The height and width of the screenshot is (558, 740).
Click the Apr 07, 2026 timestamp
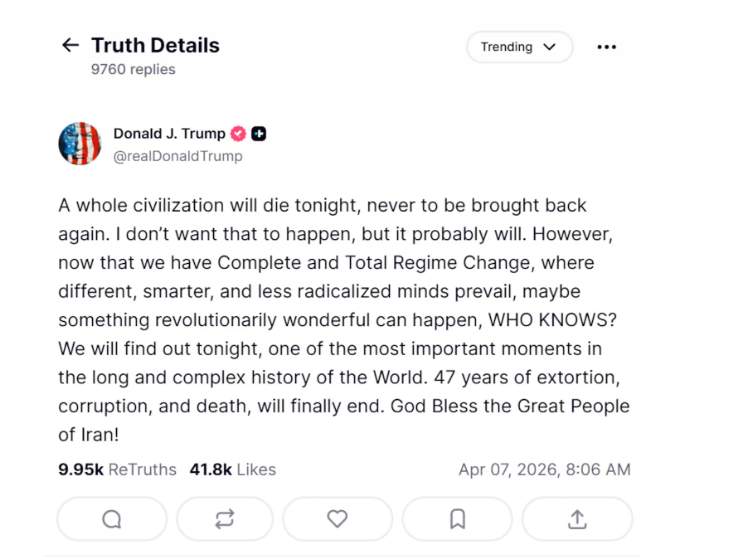pos(544,470)
